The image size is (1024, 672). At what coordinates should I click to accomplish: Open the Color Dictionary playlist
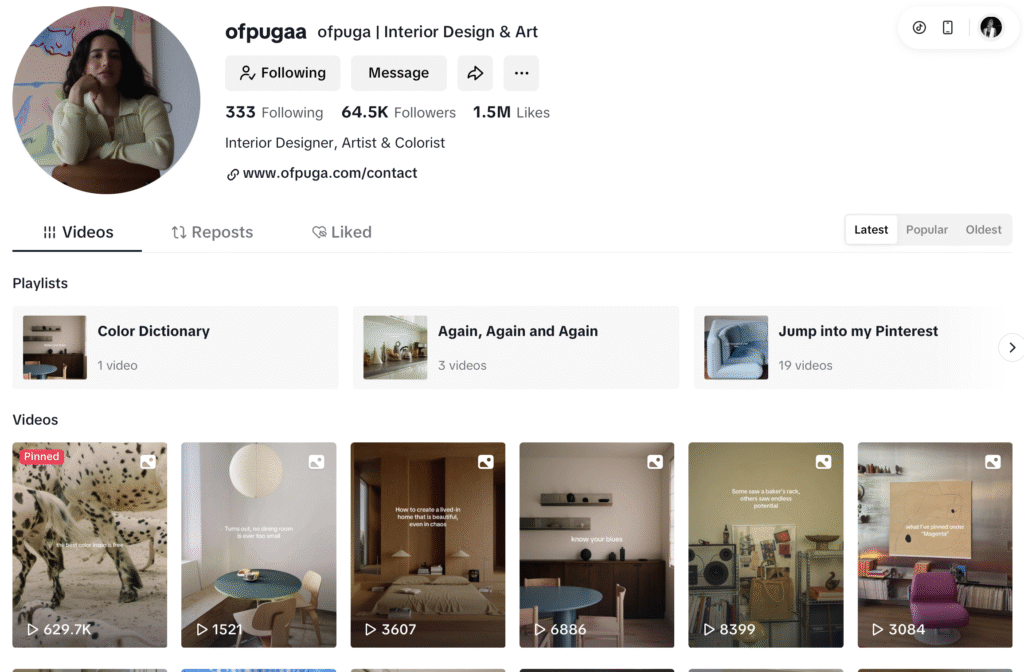pos(175,347)
